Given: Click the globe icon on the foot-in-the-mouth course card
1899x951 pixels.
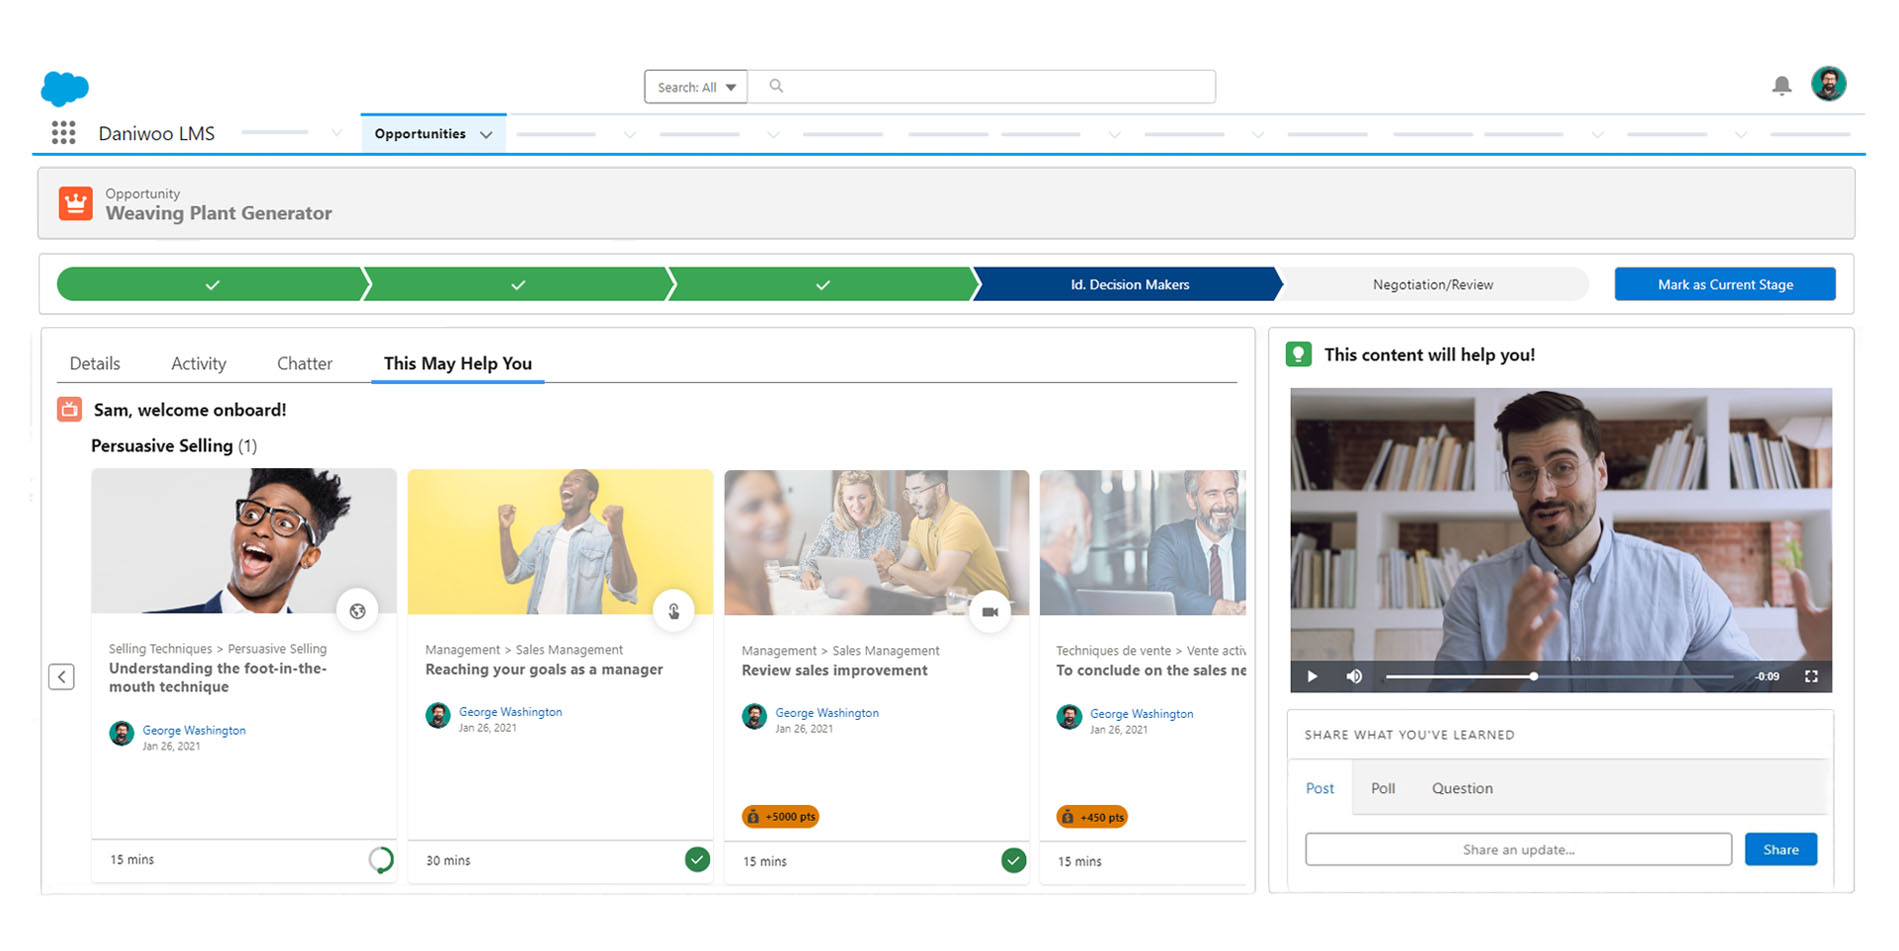Looking at the screenshot, I should point(358,611).
